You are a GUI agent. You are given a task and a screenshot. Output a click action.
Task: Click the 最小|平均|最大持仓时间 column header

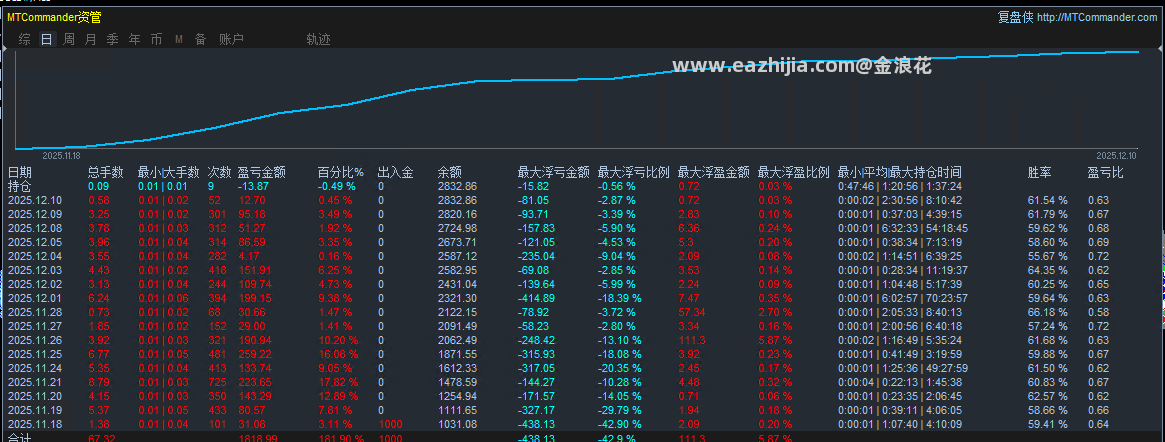pyautogui.click(x=900, y=172)
